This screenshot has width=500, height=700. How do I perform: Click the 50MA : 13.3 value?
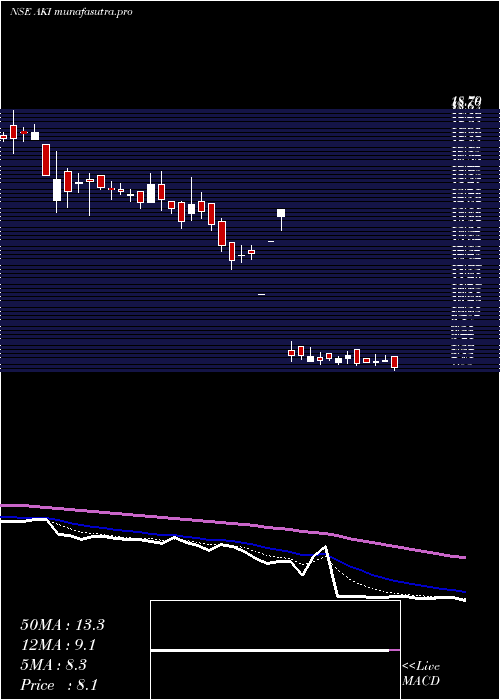tap(62, 625)
